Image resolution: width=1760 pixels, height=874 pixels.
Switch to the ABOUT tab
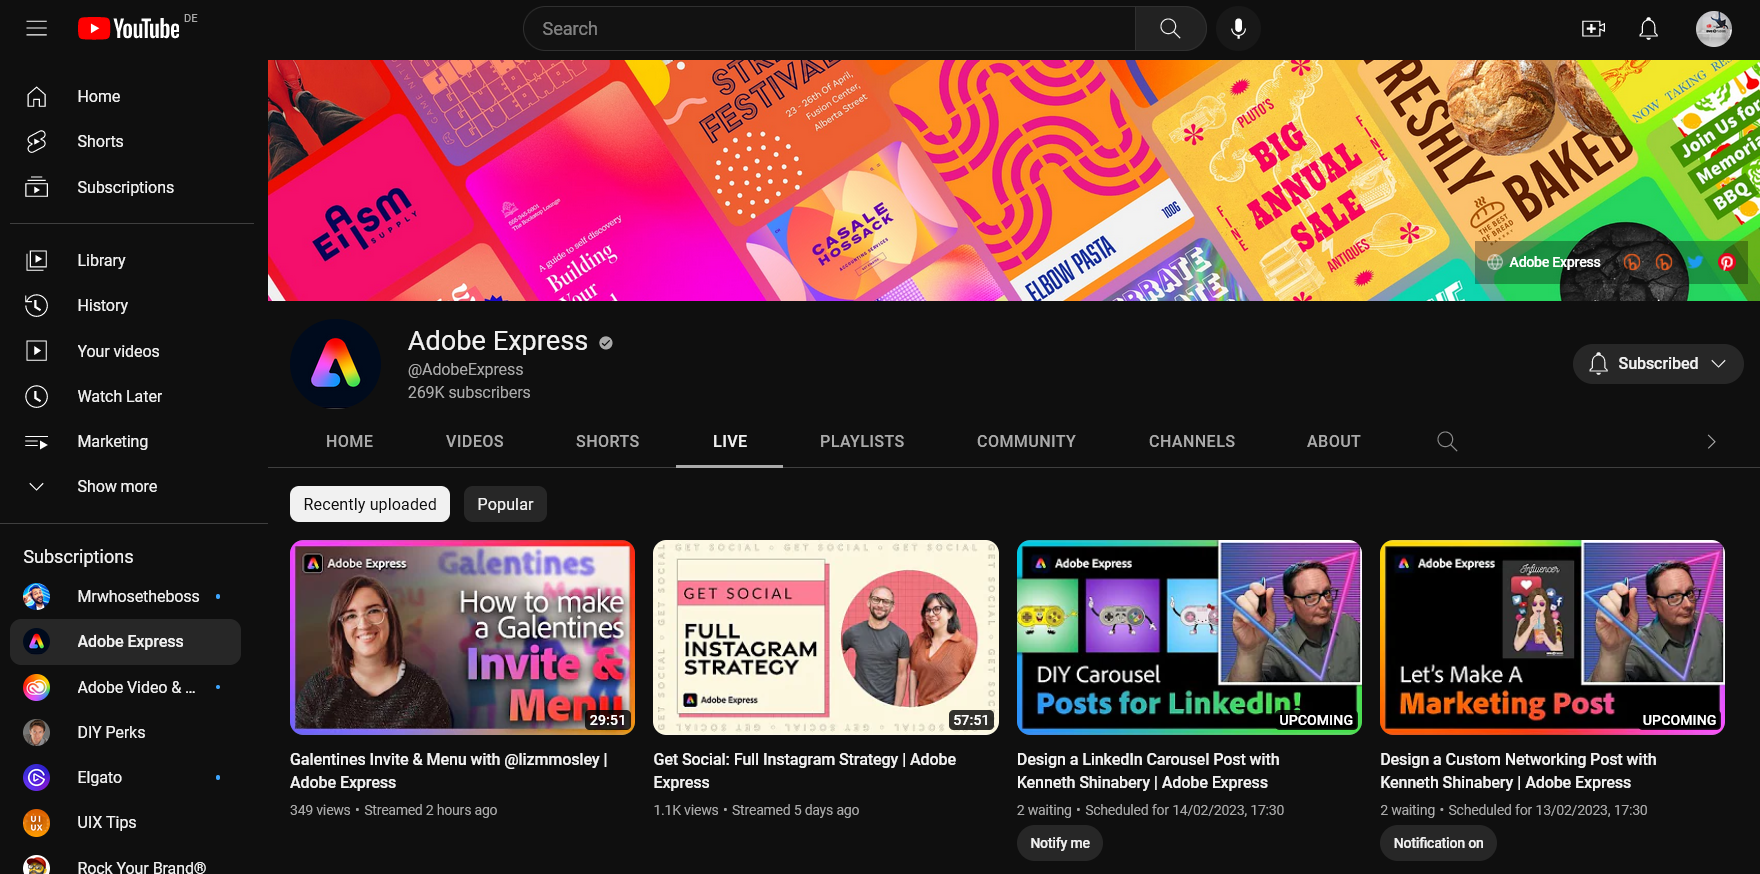(x=1334, y=441)
